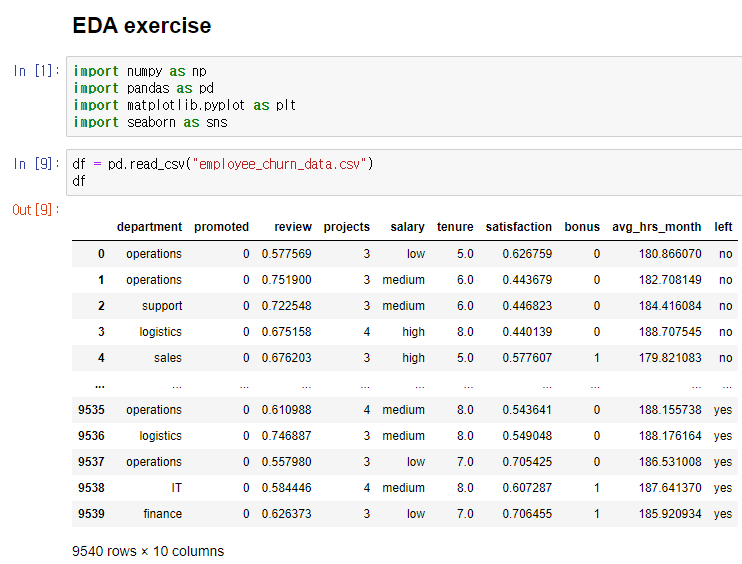Click satisfaction value 0.626759
This screenshot has height=564, width=742.
pyautogui.click(x=527, y=254)
